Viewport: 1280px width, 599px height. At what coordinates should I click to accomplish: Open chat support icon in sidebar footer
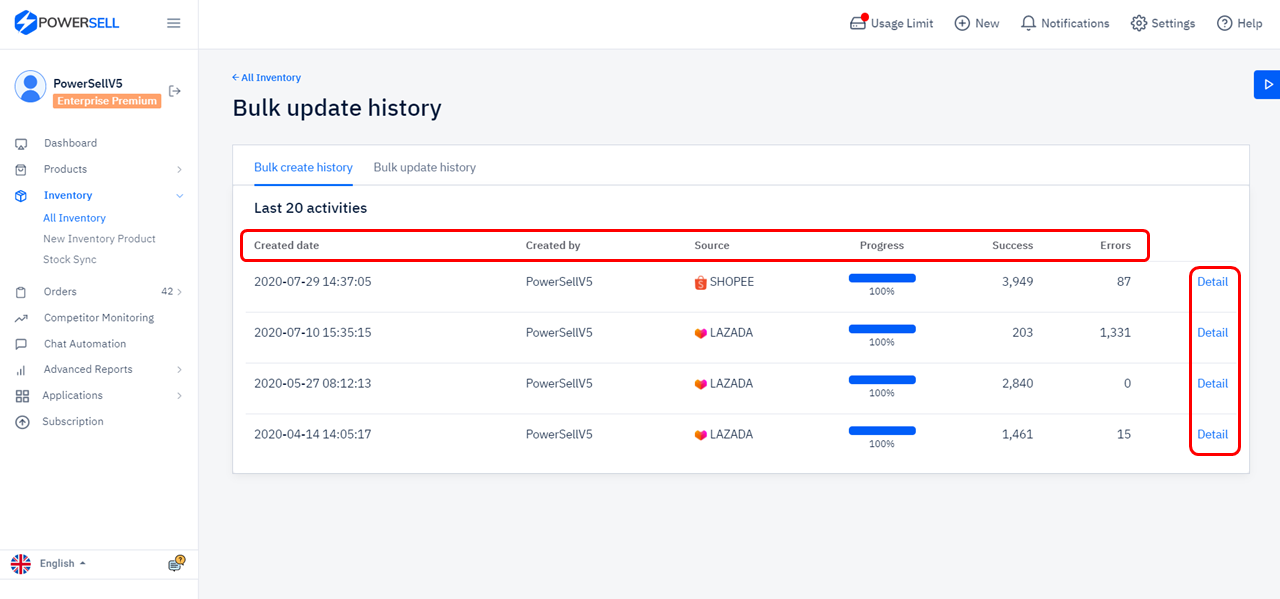[x=176, y=564]
